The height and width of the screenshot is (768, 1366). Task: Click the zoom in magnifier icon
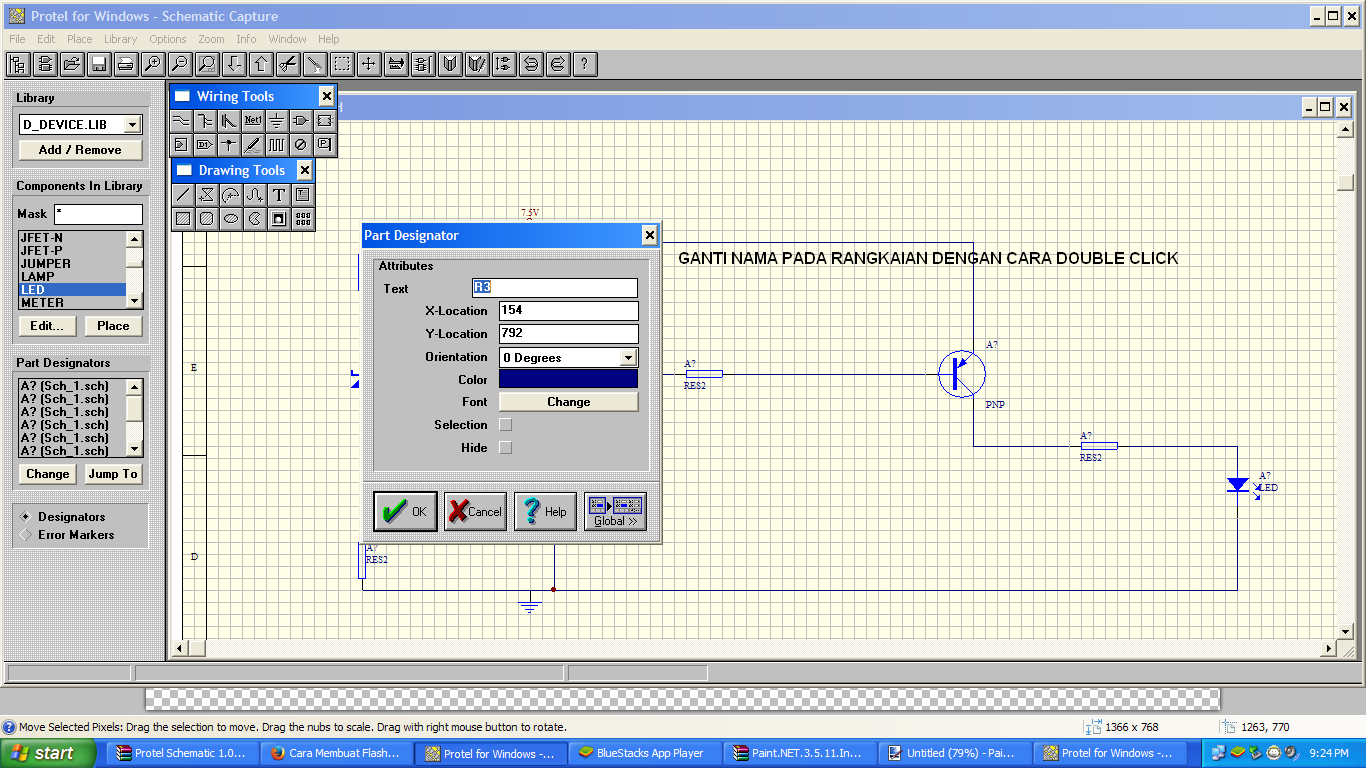(152, 64)
